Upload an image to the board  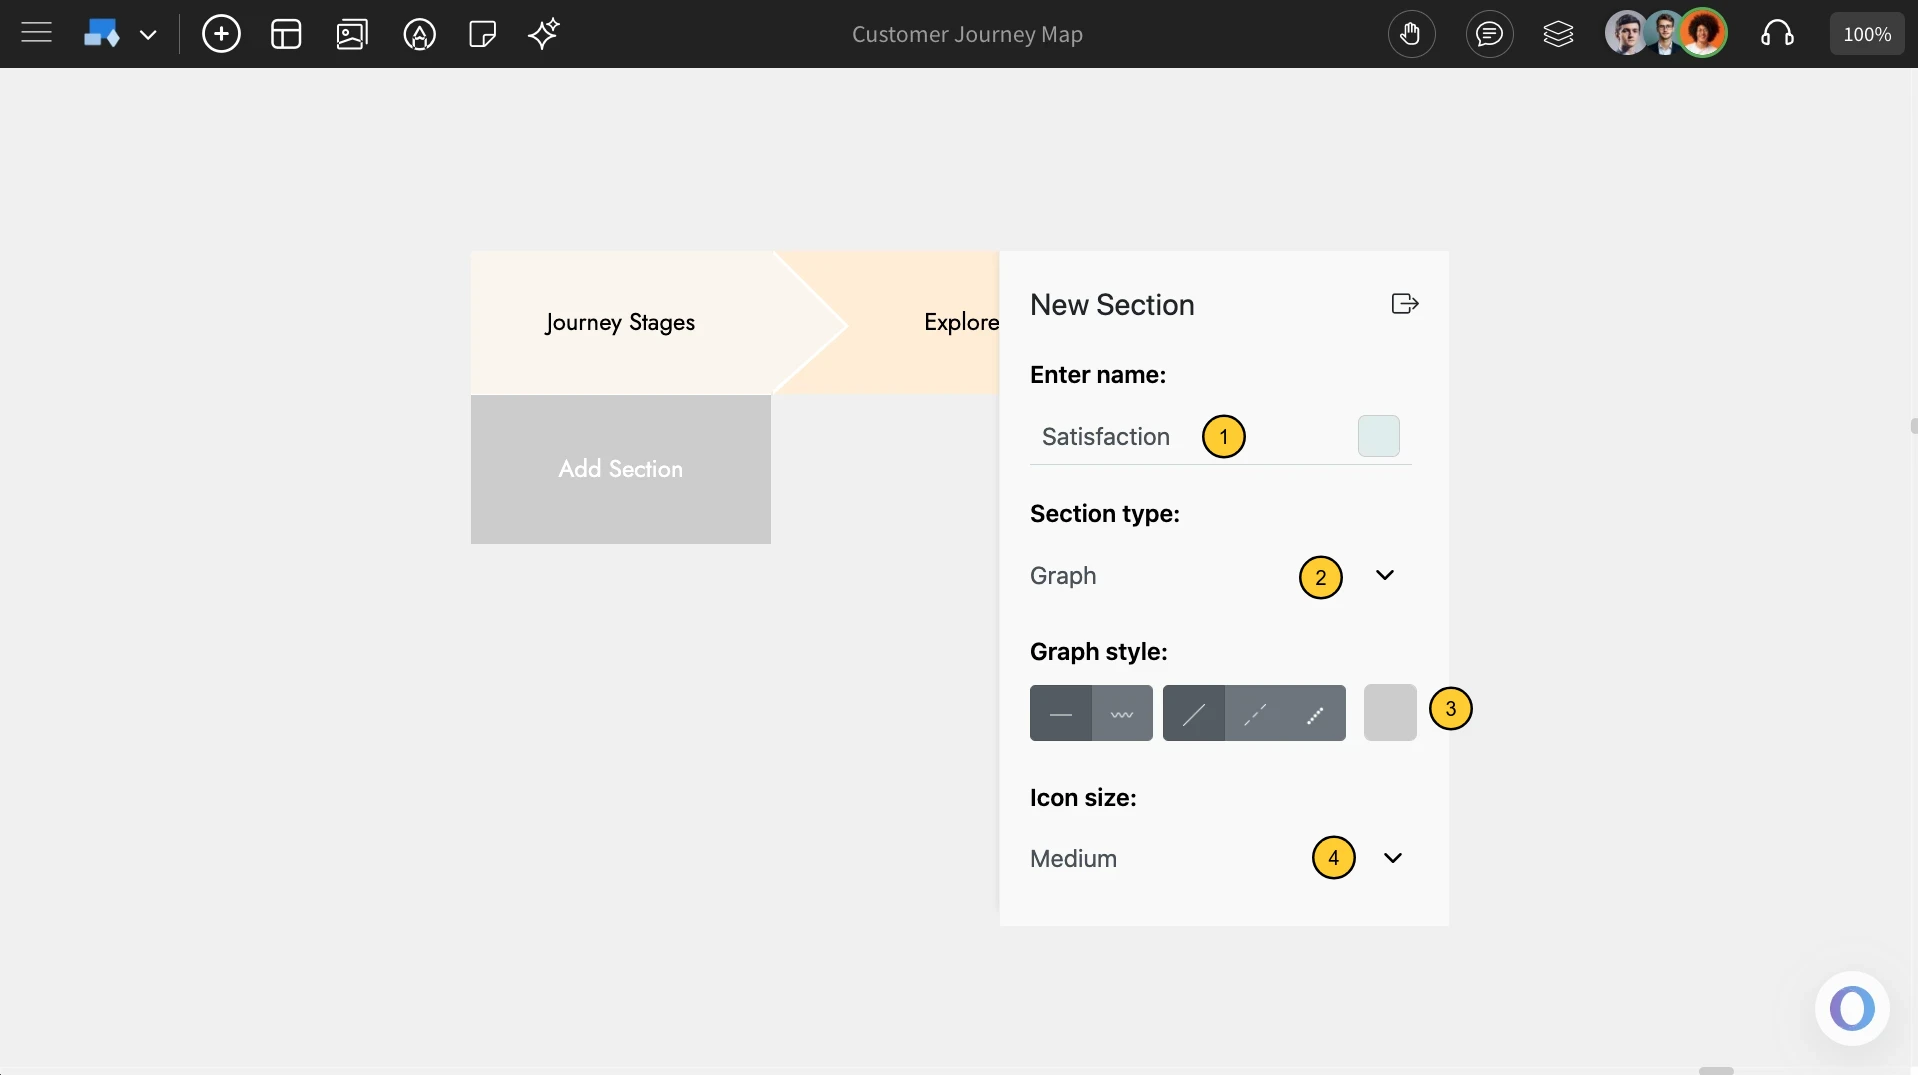tap(352, 33)
